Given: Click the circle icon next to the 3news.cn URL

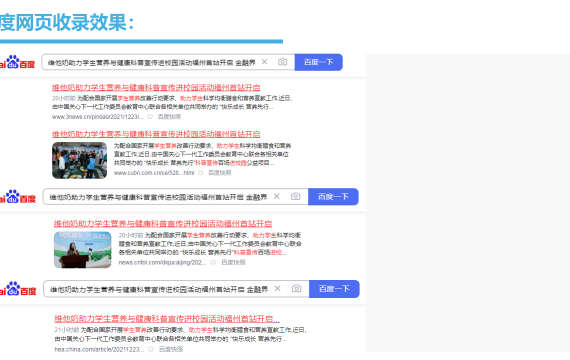Looking at the screenshot, I should pyautogui.click(x=150, y=117).
